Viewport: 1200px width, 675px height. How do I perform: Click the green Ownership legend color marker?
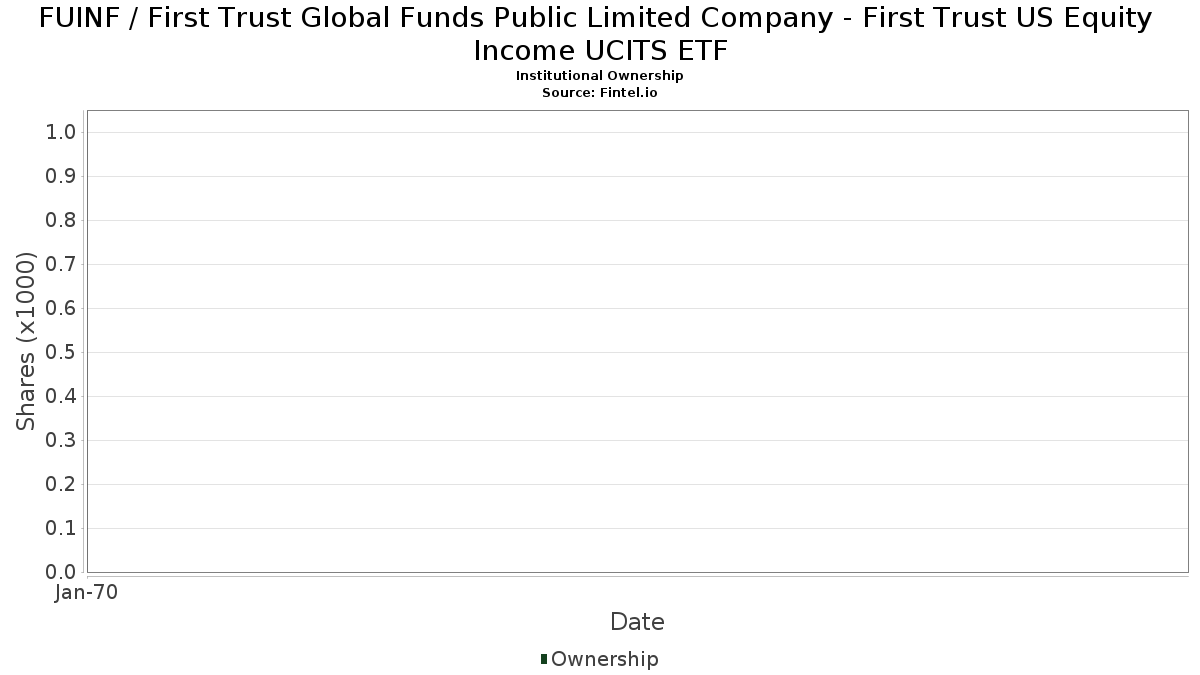[x=544, y=659]
